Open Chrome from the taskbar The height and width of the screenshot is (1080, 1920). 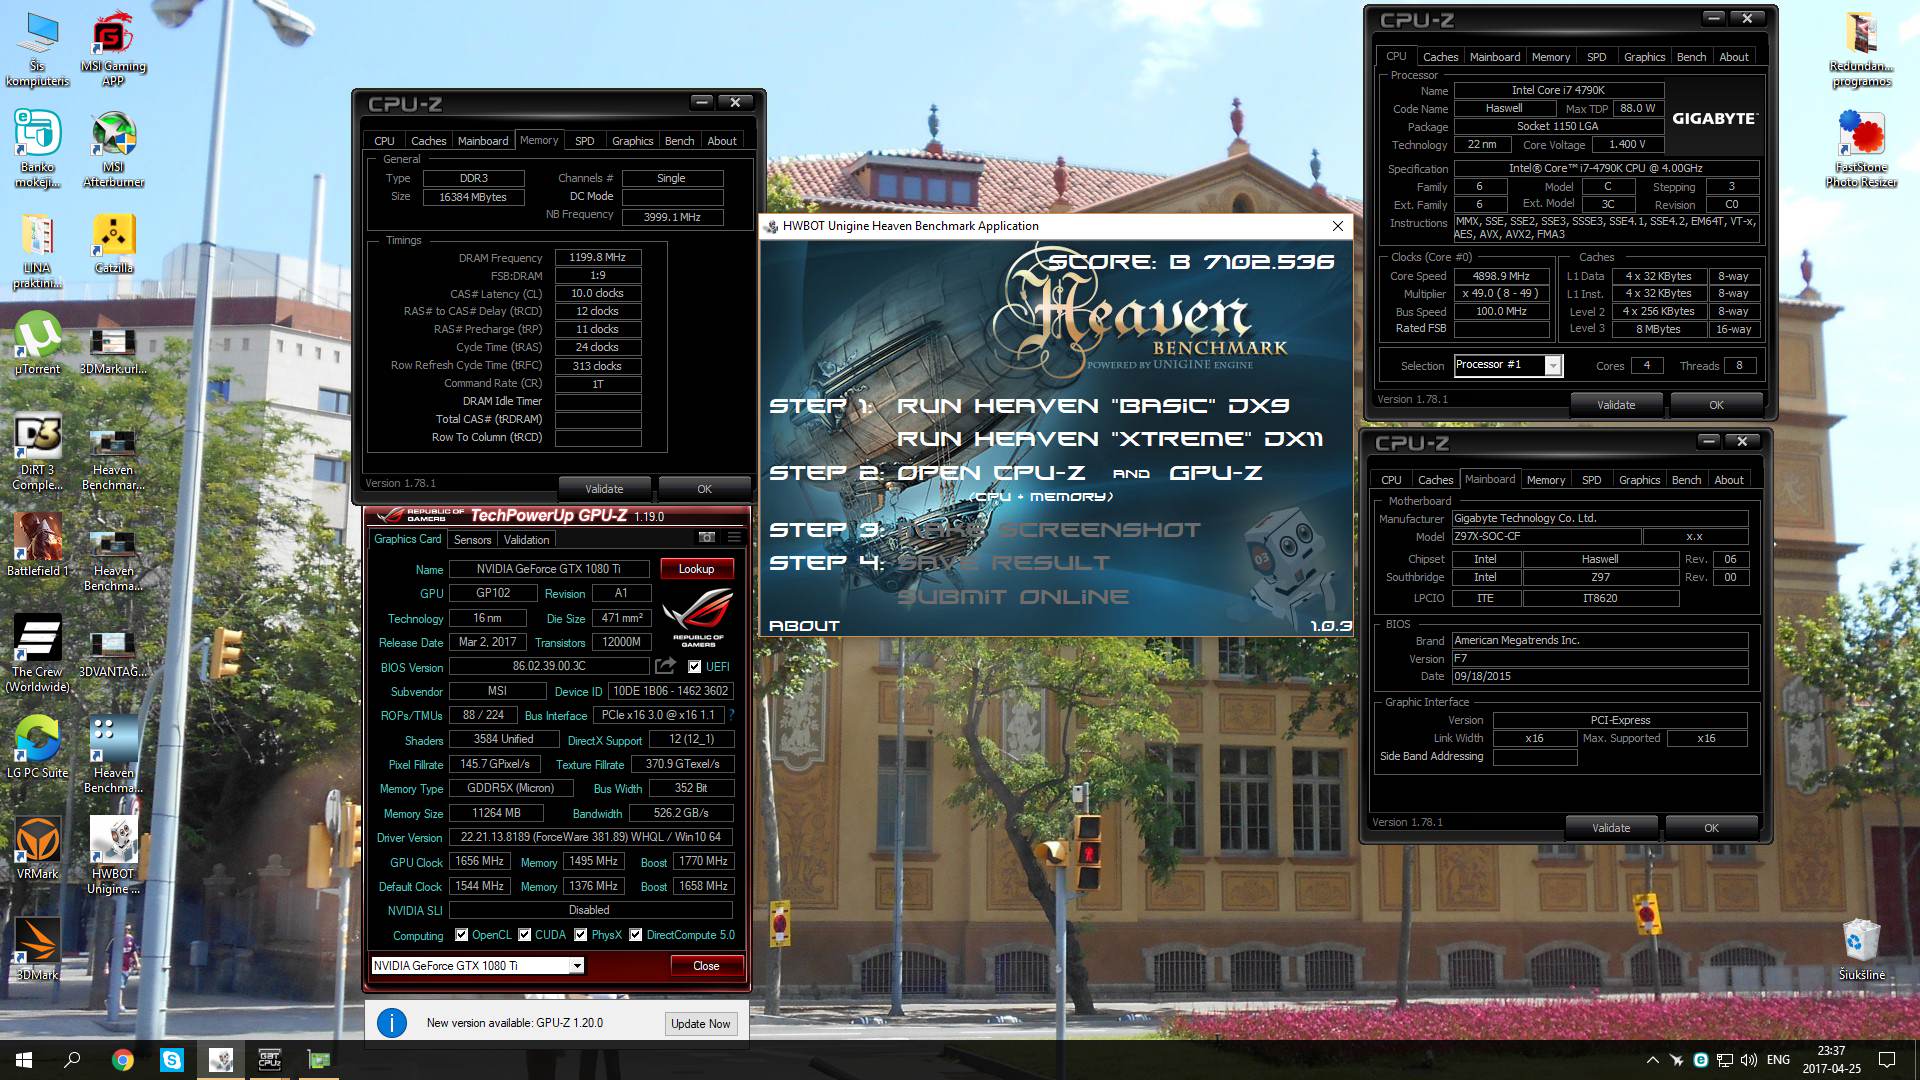pos(122,1060)
